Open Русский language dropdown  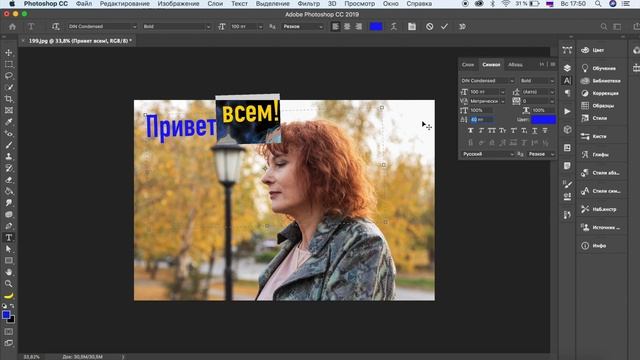click(x=487, y=154)
